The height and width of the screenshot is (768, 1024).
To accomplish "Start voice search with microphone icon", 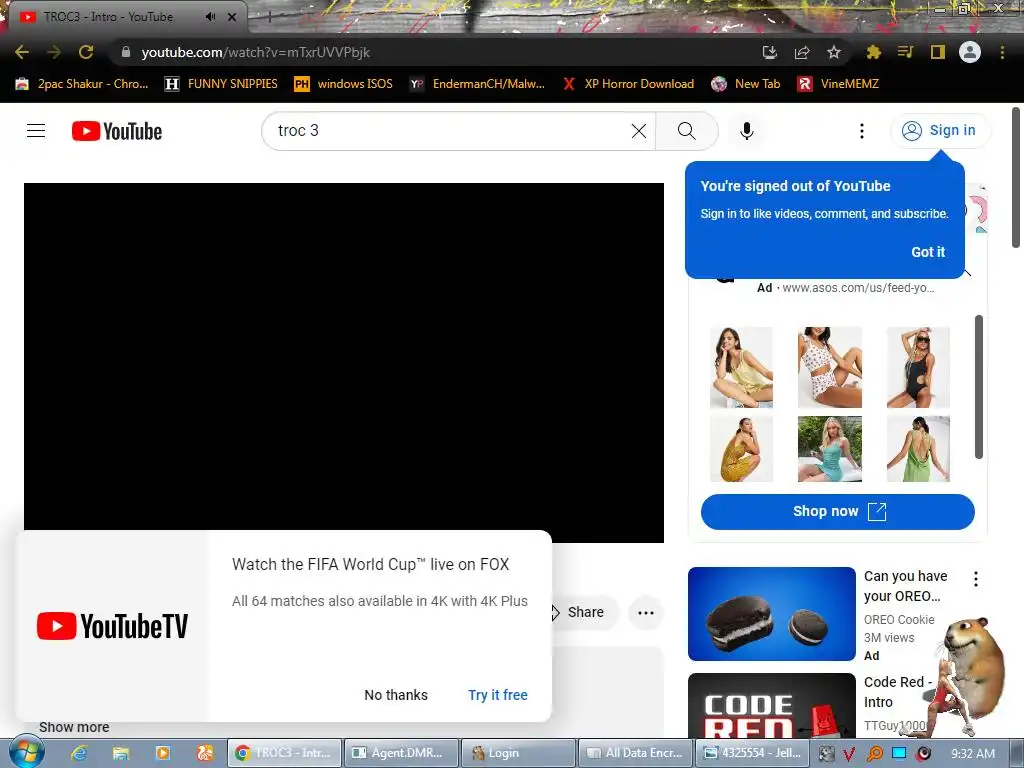I will coord(746,131).
